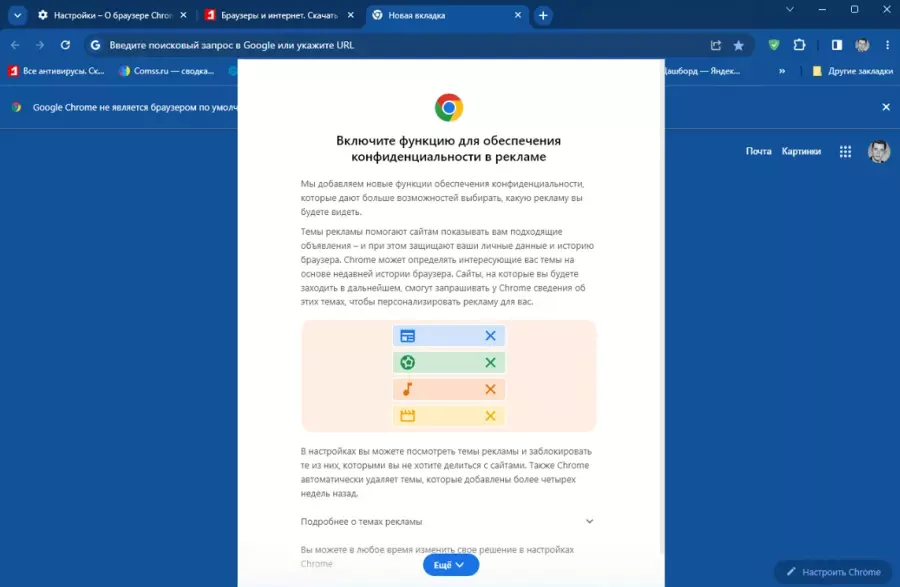Viewport: 900px width, 587px height.
Task: Click the 'Ещё' button with chevron
Action: click(x=451, y=565)
